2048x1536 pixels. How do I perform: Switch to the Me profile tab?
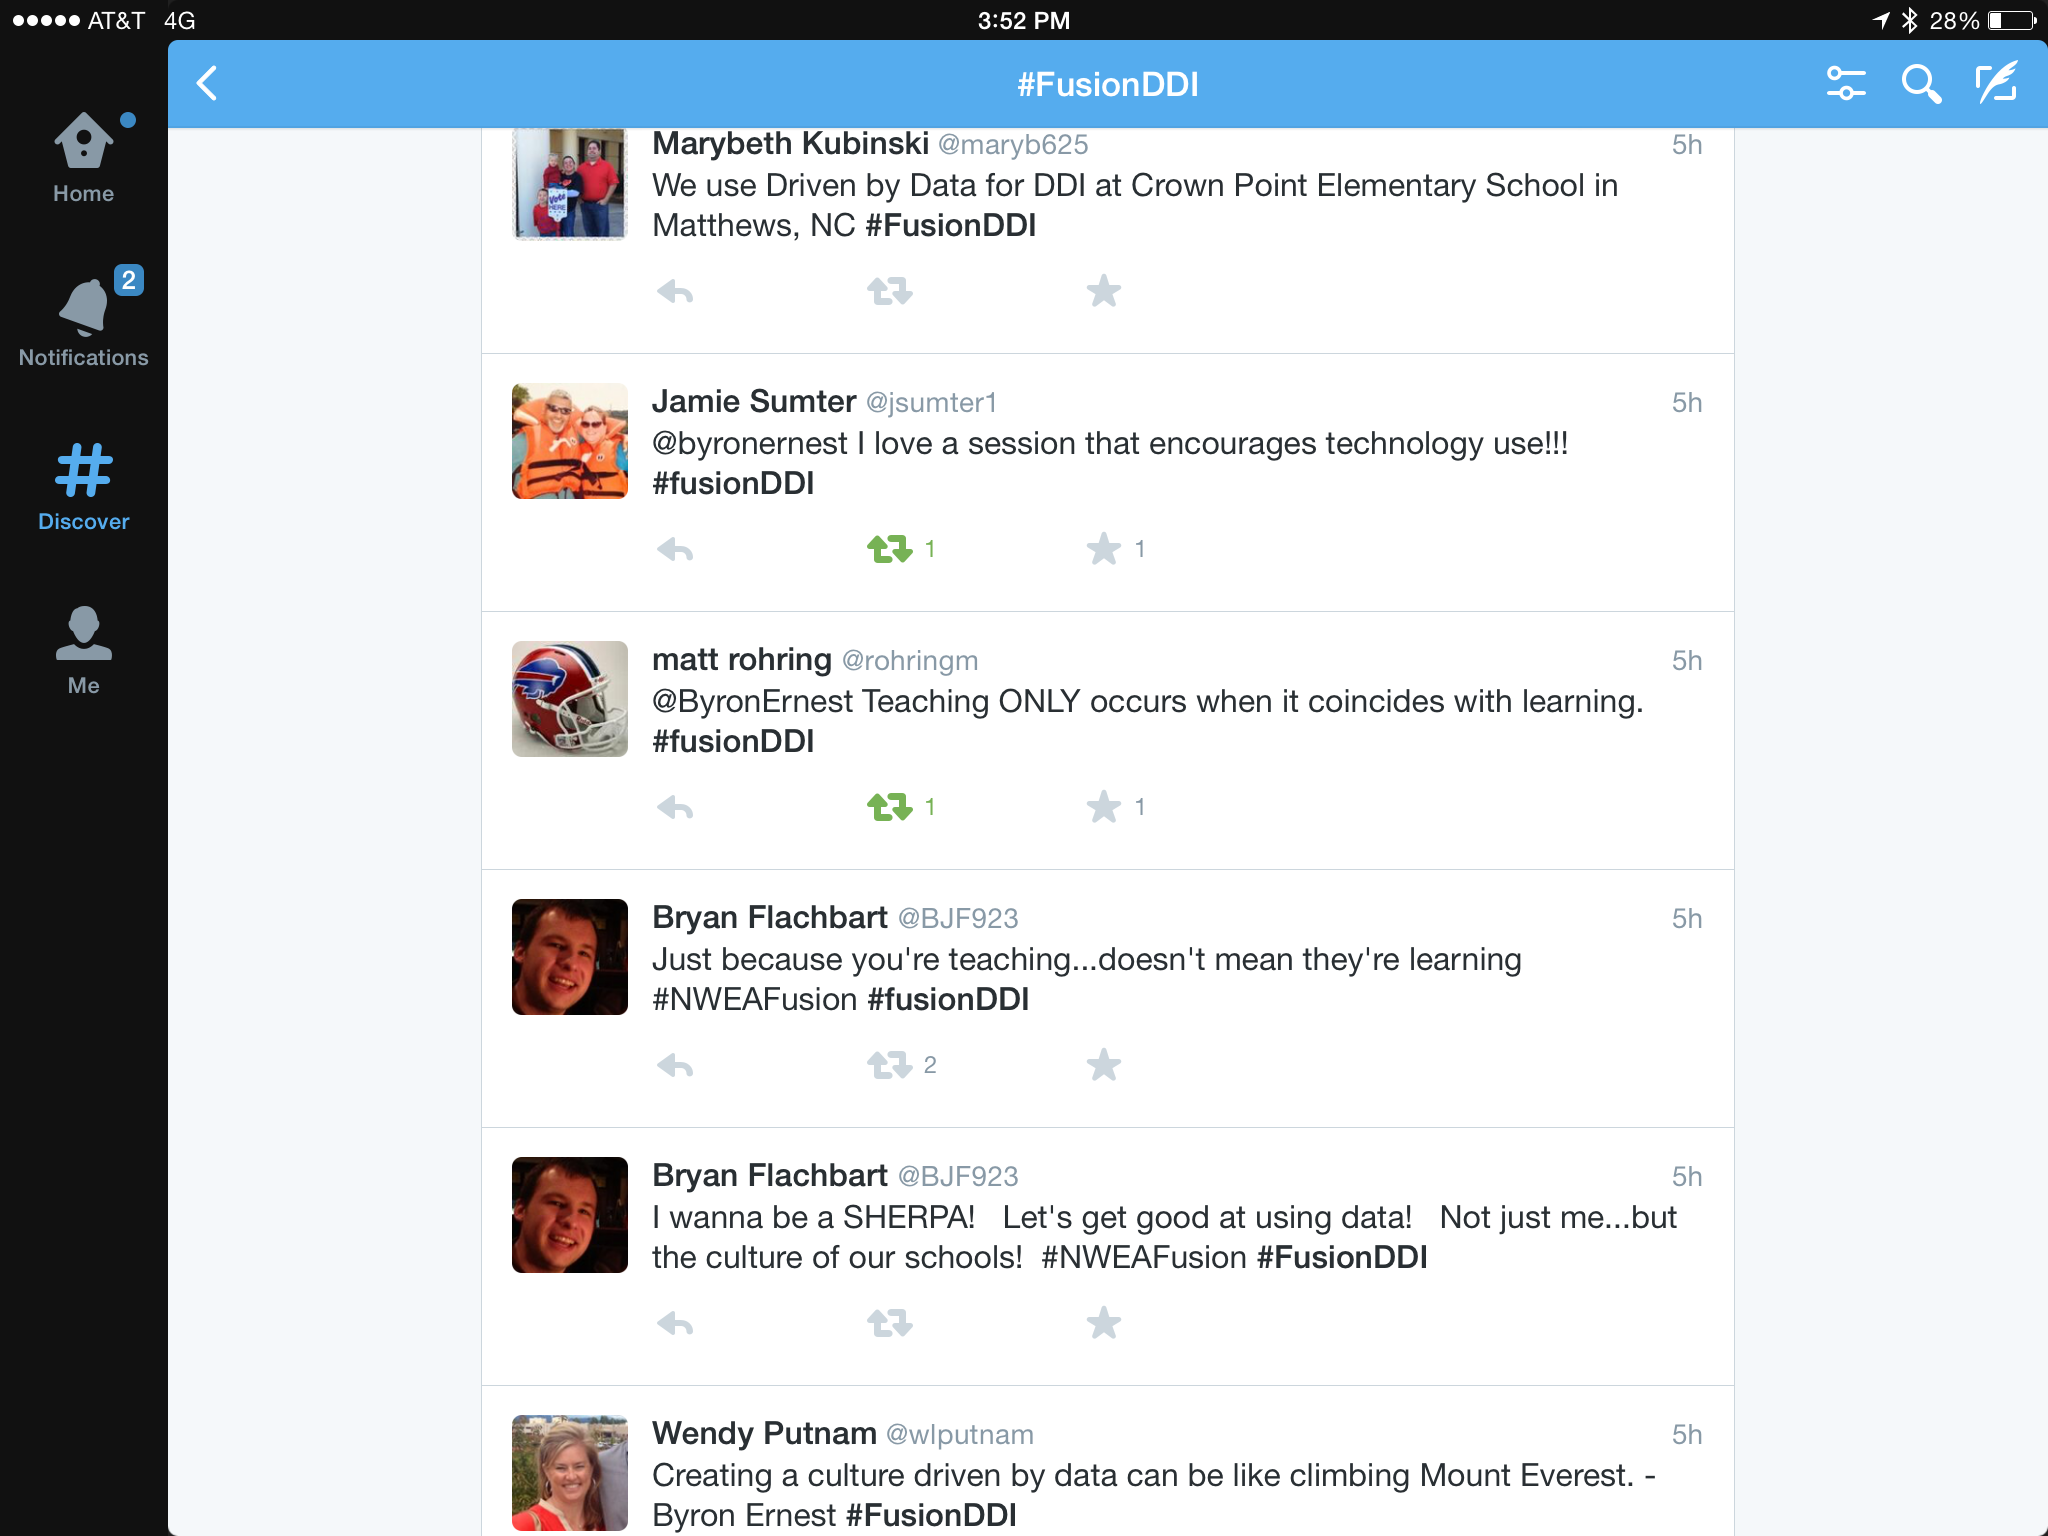84,650
